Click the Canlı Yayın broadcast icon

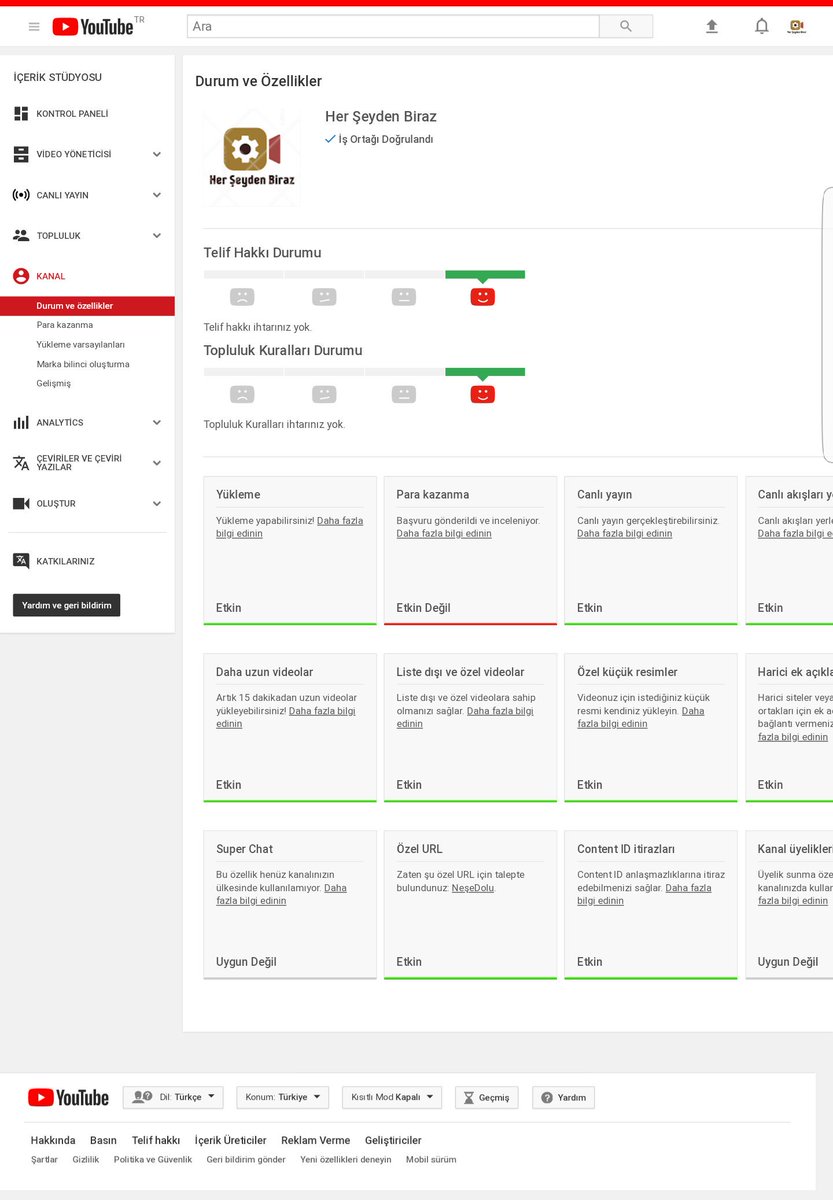point(21,195)
